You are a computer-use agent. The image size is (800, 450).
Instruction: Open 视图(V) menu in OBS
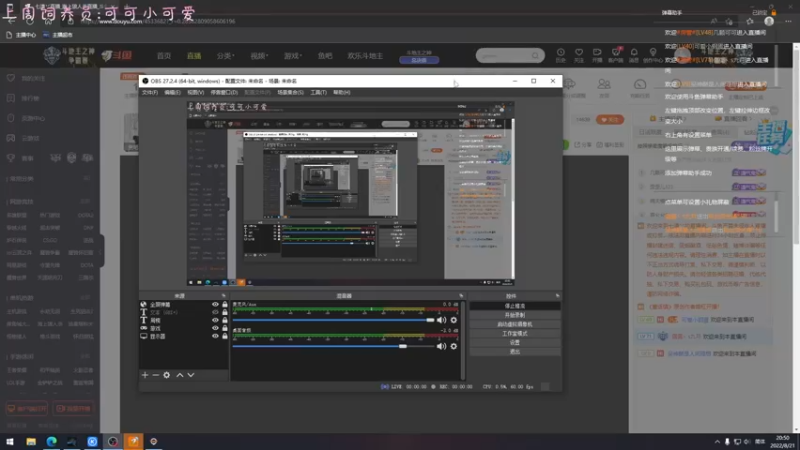[195, 92]
